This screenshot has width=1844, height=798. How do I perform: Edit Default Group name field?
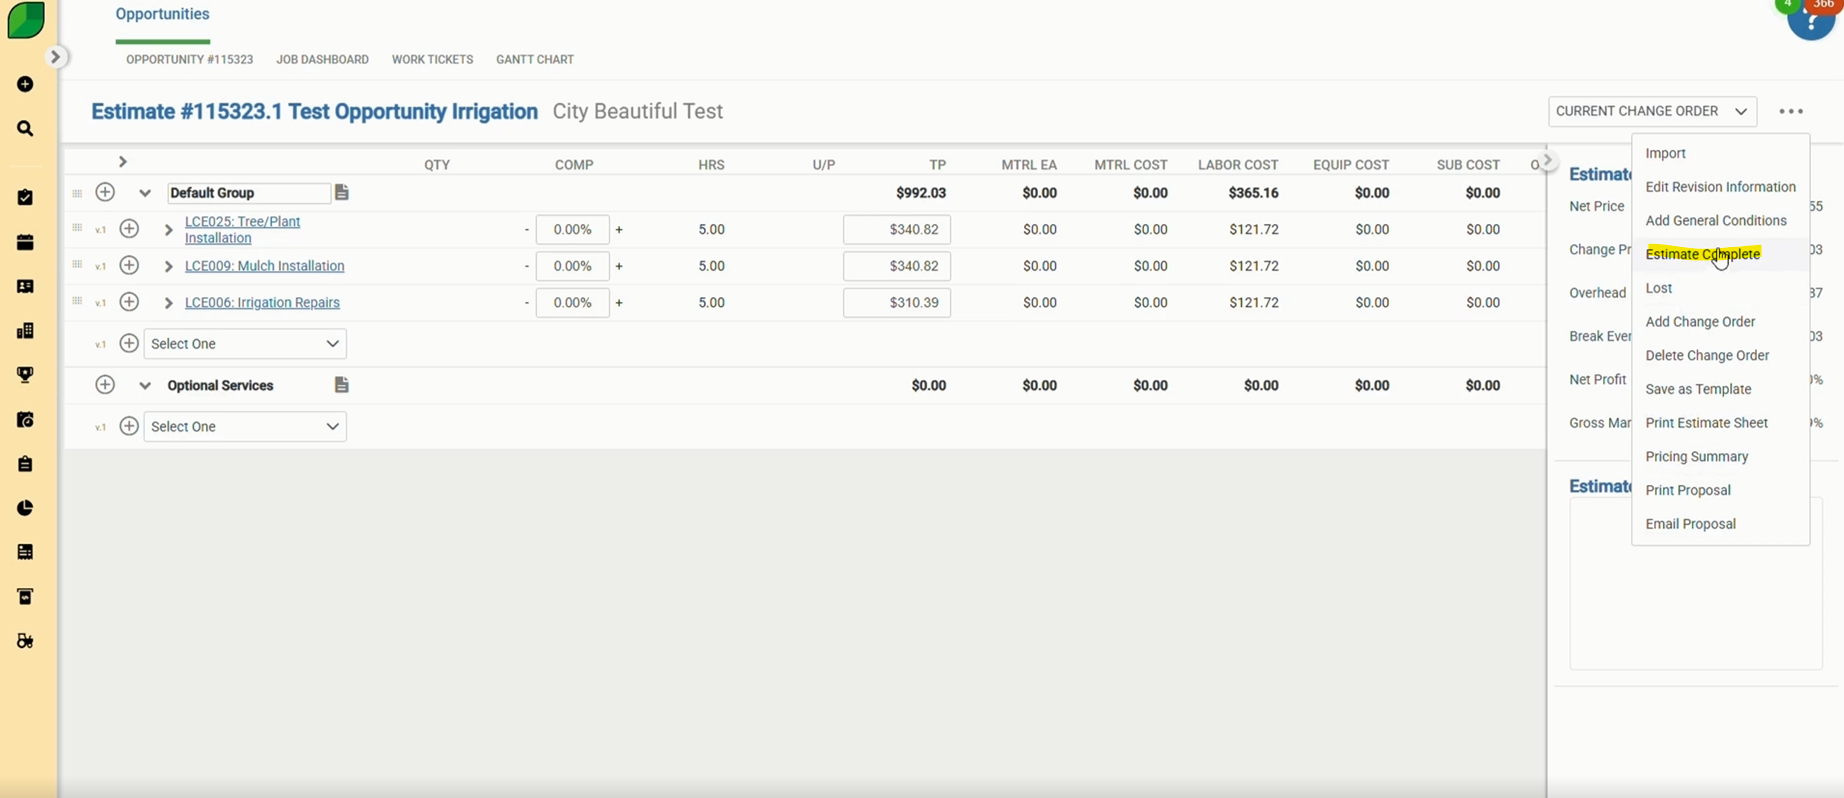point(248,193)
